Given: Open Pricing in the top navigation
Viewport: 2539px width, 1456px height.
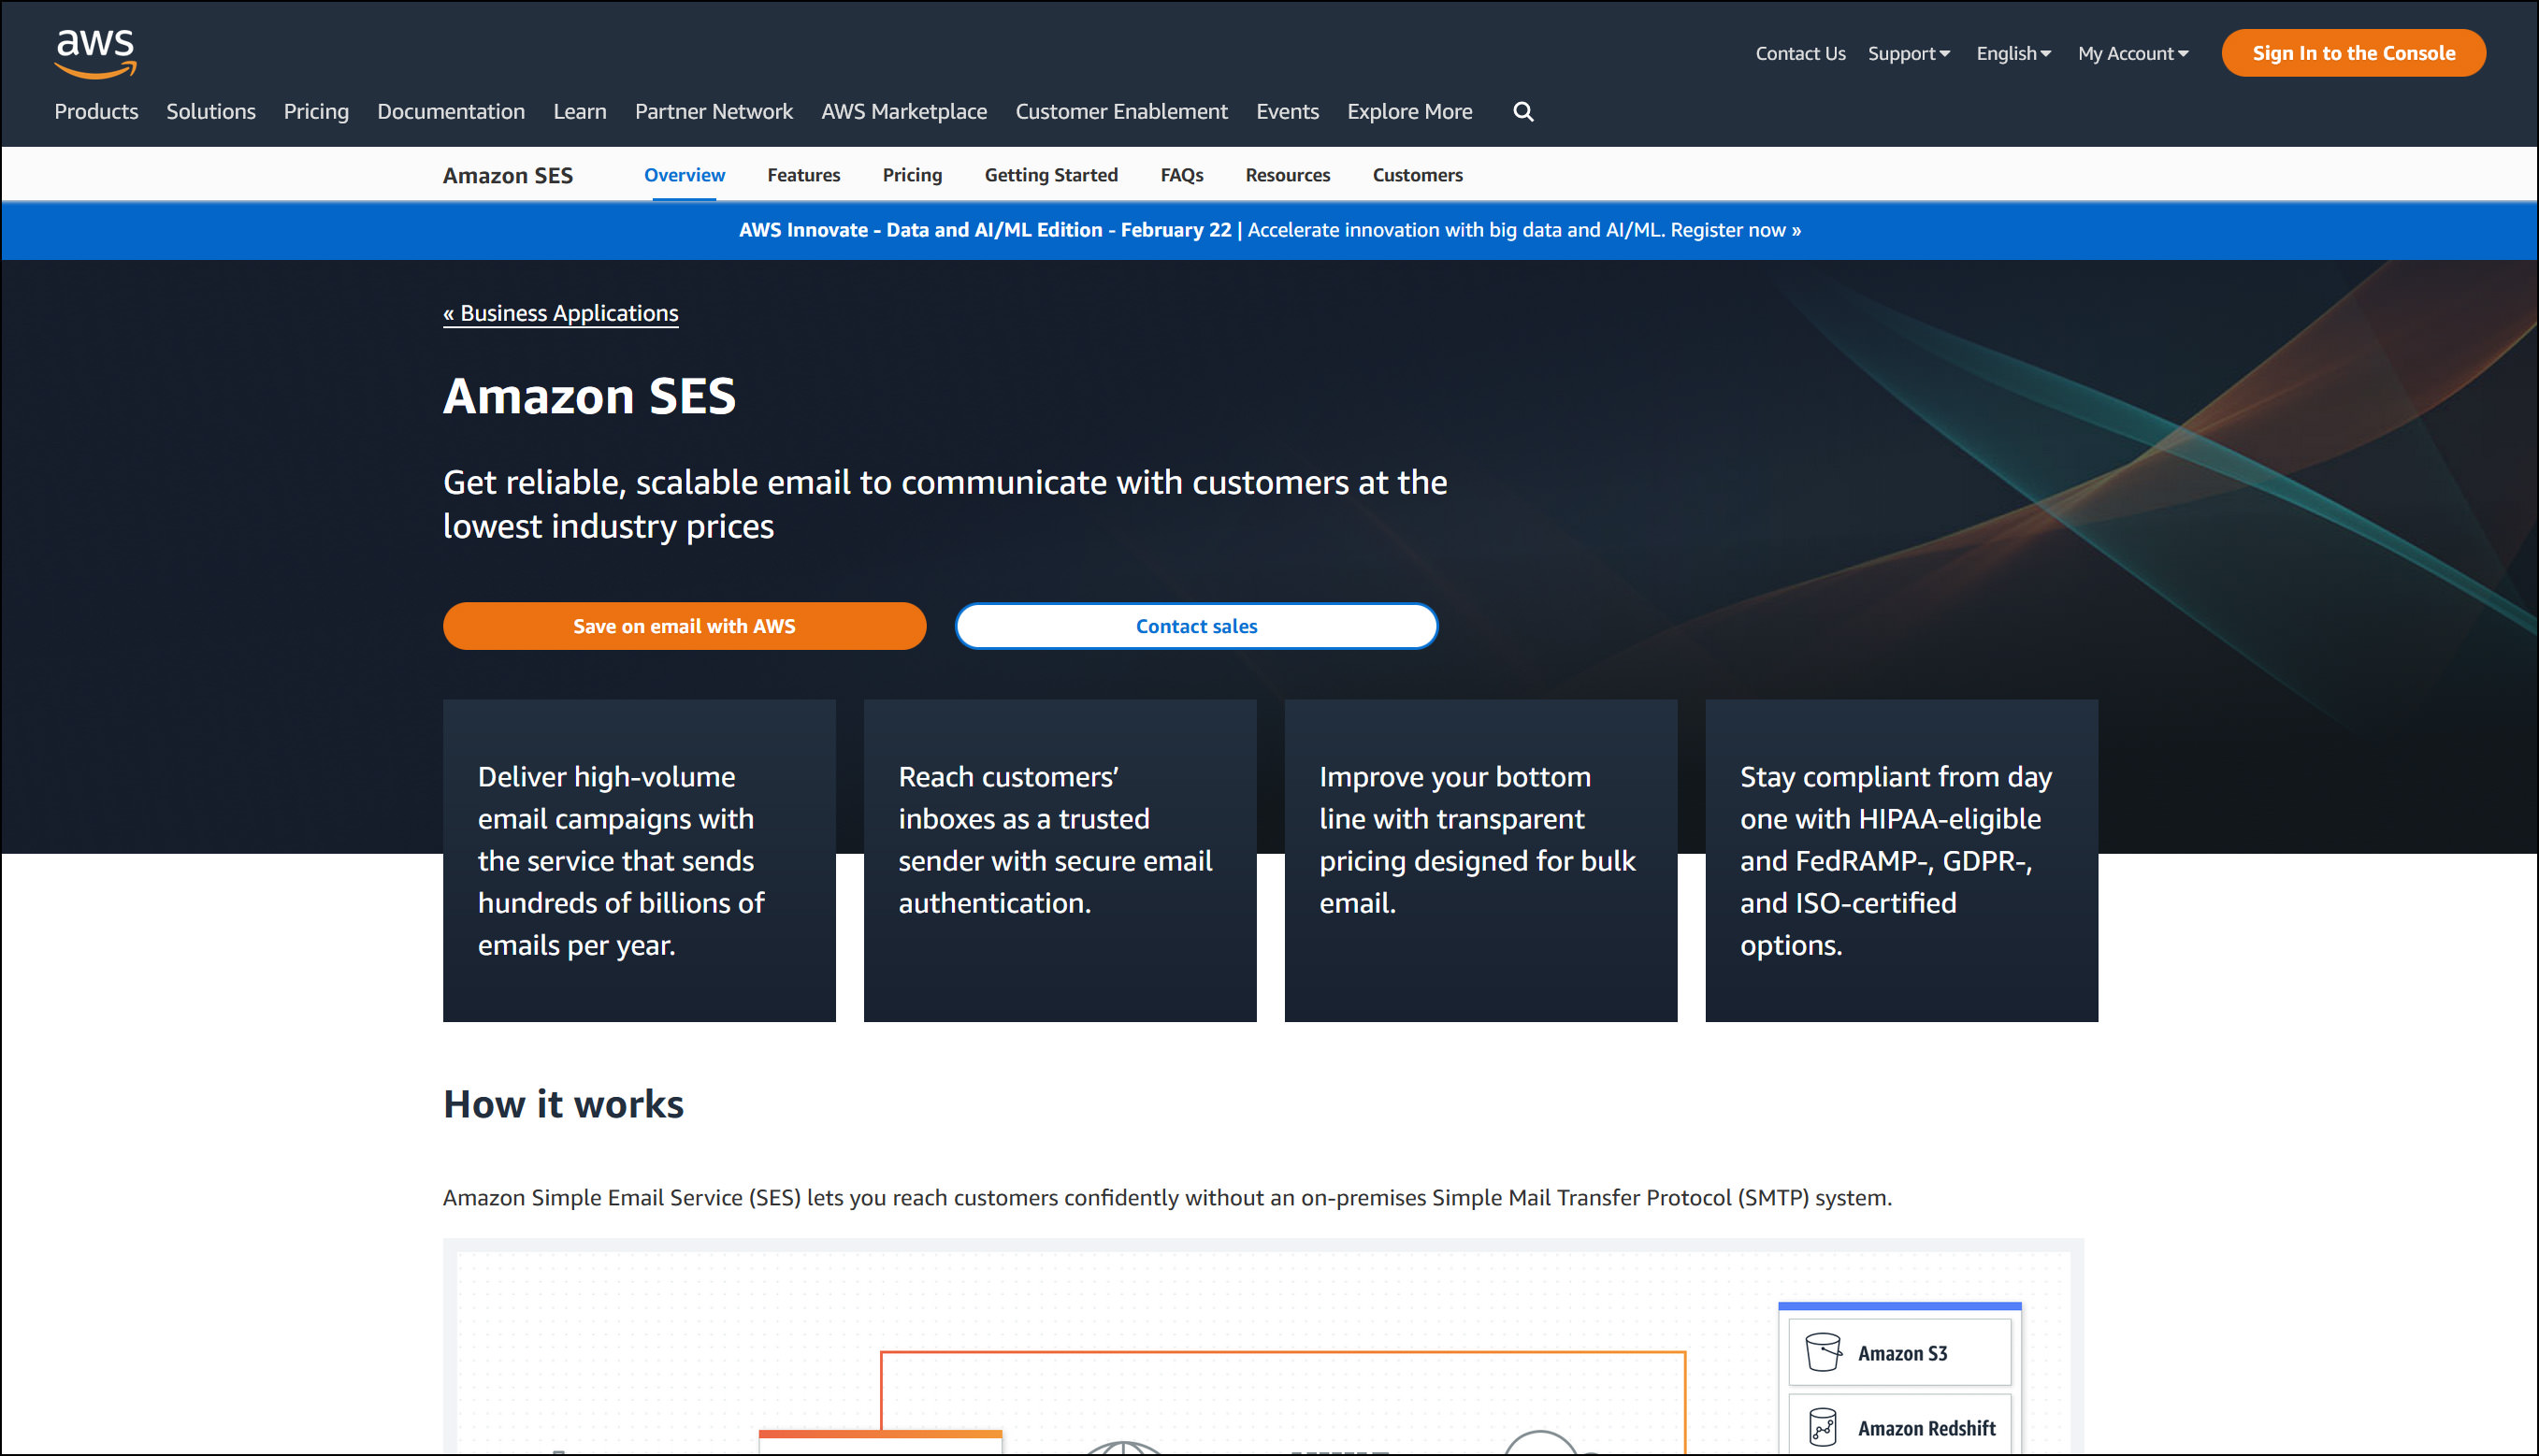Looking at the screenshot, I should [316, 111].
